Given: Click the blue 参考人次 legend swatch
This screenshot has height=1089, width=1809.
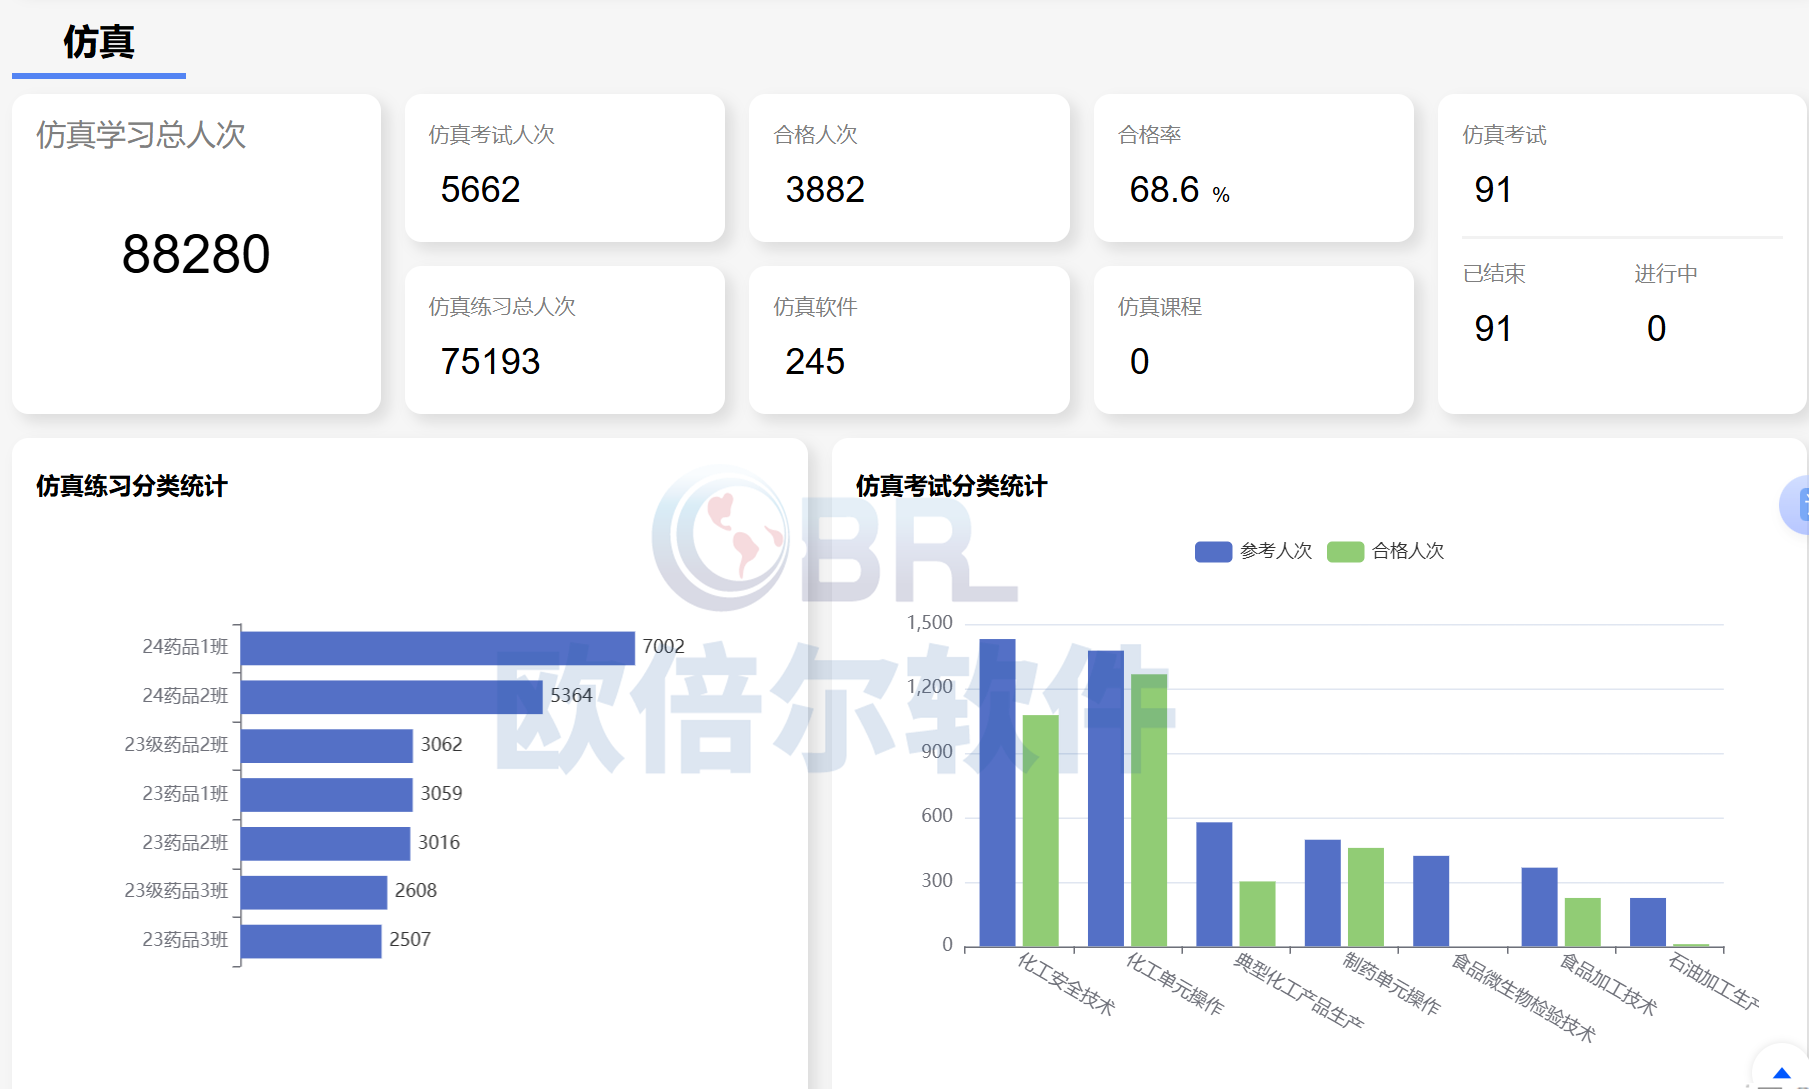Looking at the screenshot, I should (x=1213, y=552).
